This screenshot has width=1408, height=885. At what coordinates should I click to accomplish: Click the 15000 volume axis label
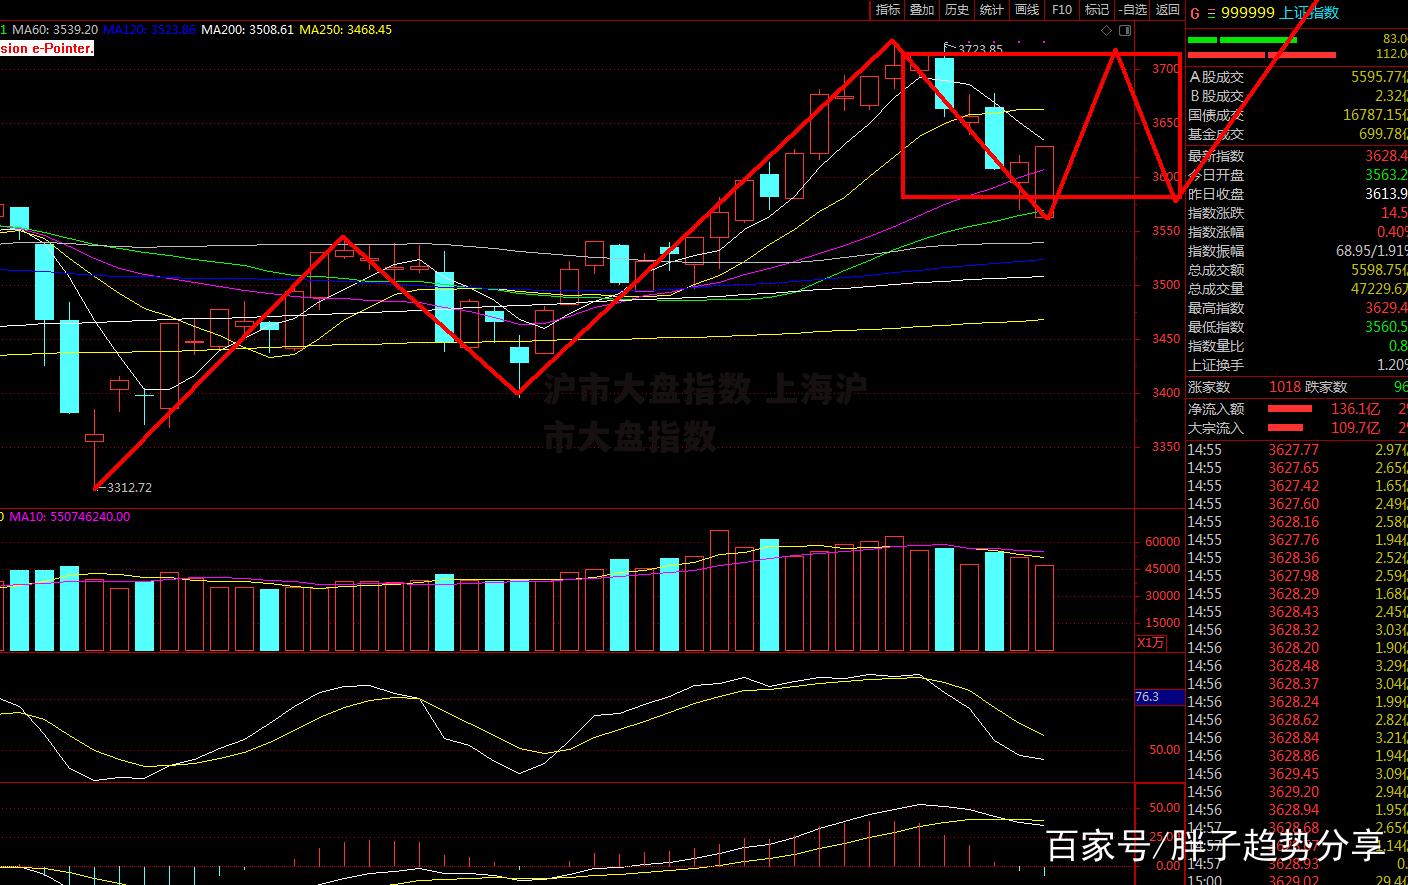click(1162, 623)
